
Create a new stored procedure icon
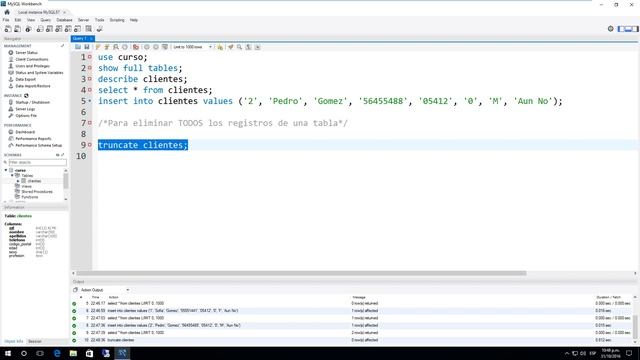pos(68,29)
